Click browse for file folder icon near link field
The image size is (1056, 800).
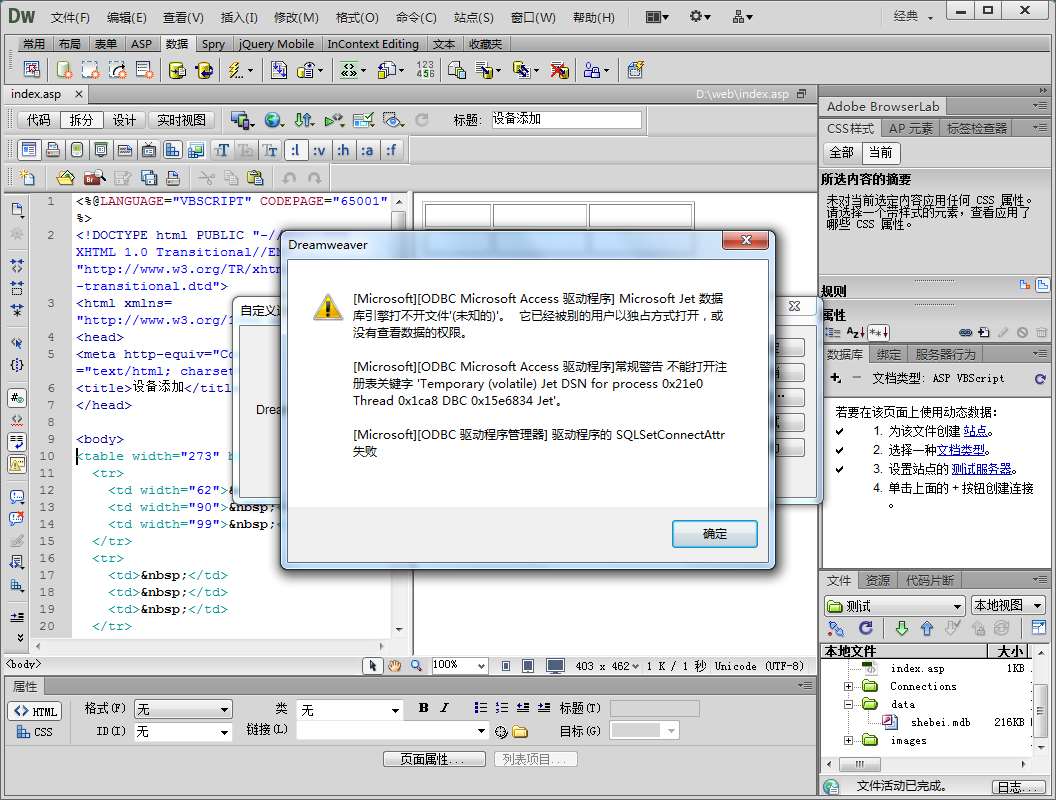(519, 731)
